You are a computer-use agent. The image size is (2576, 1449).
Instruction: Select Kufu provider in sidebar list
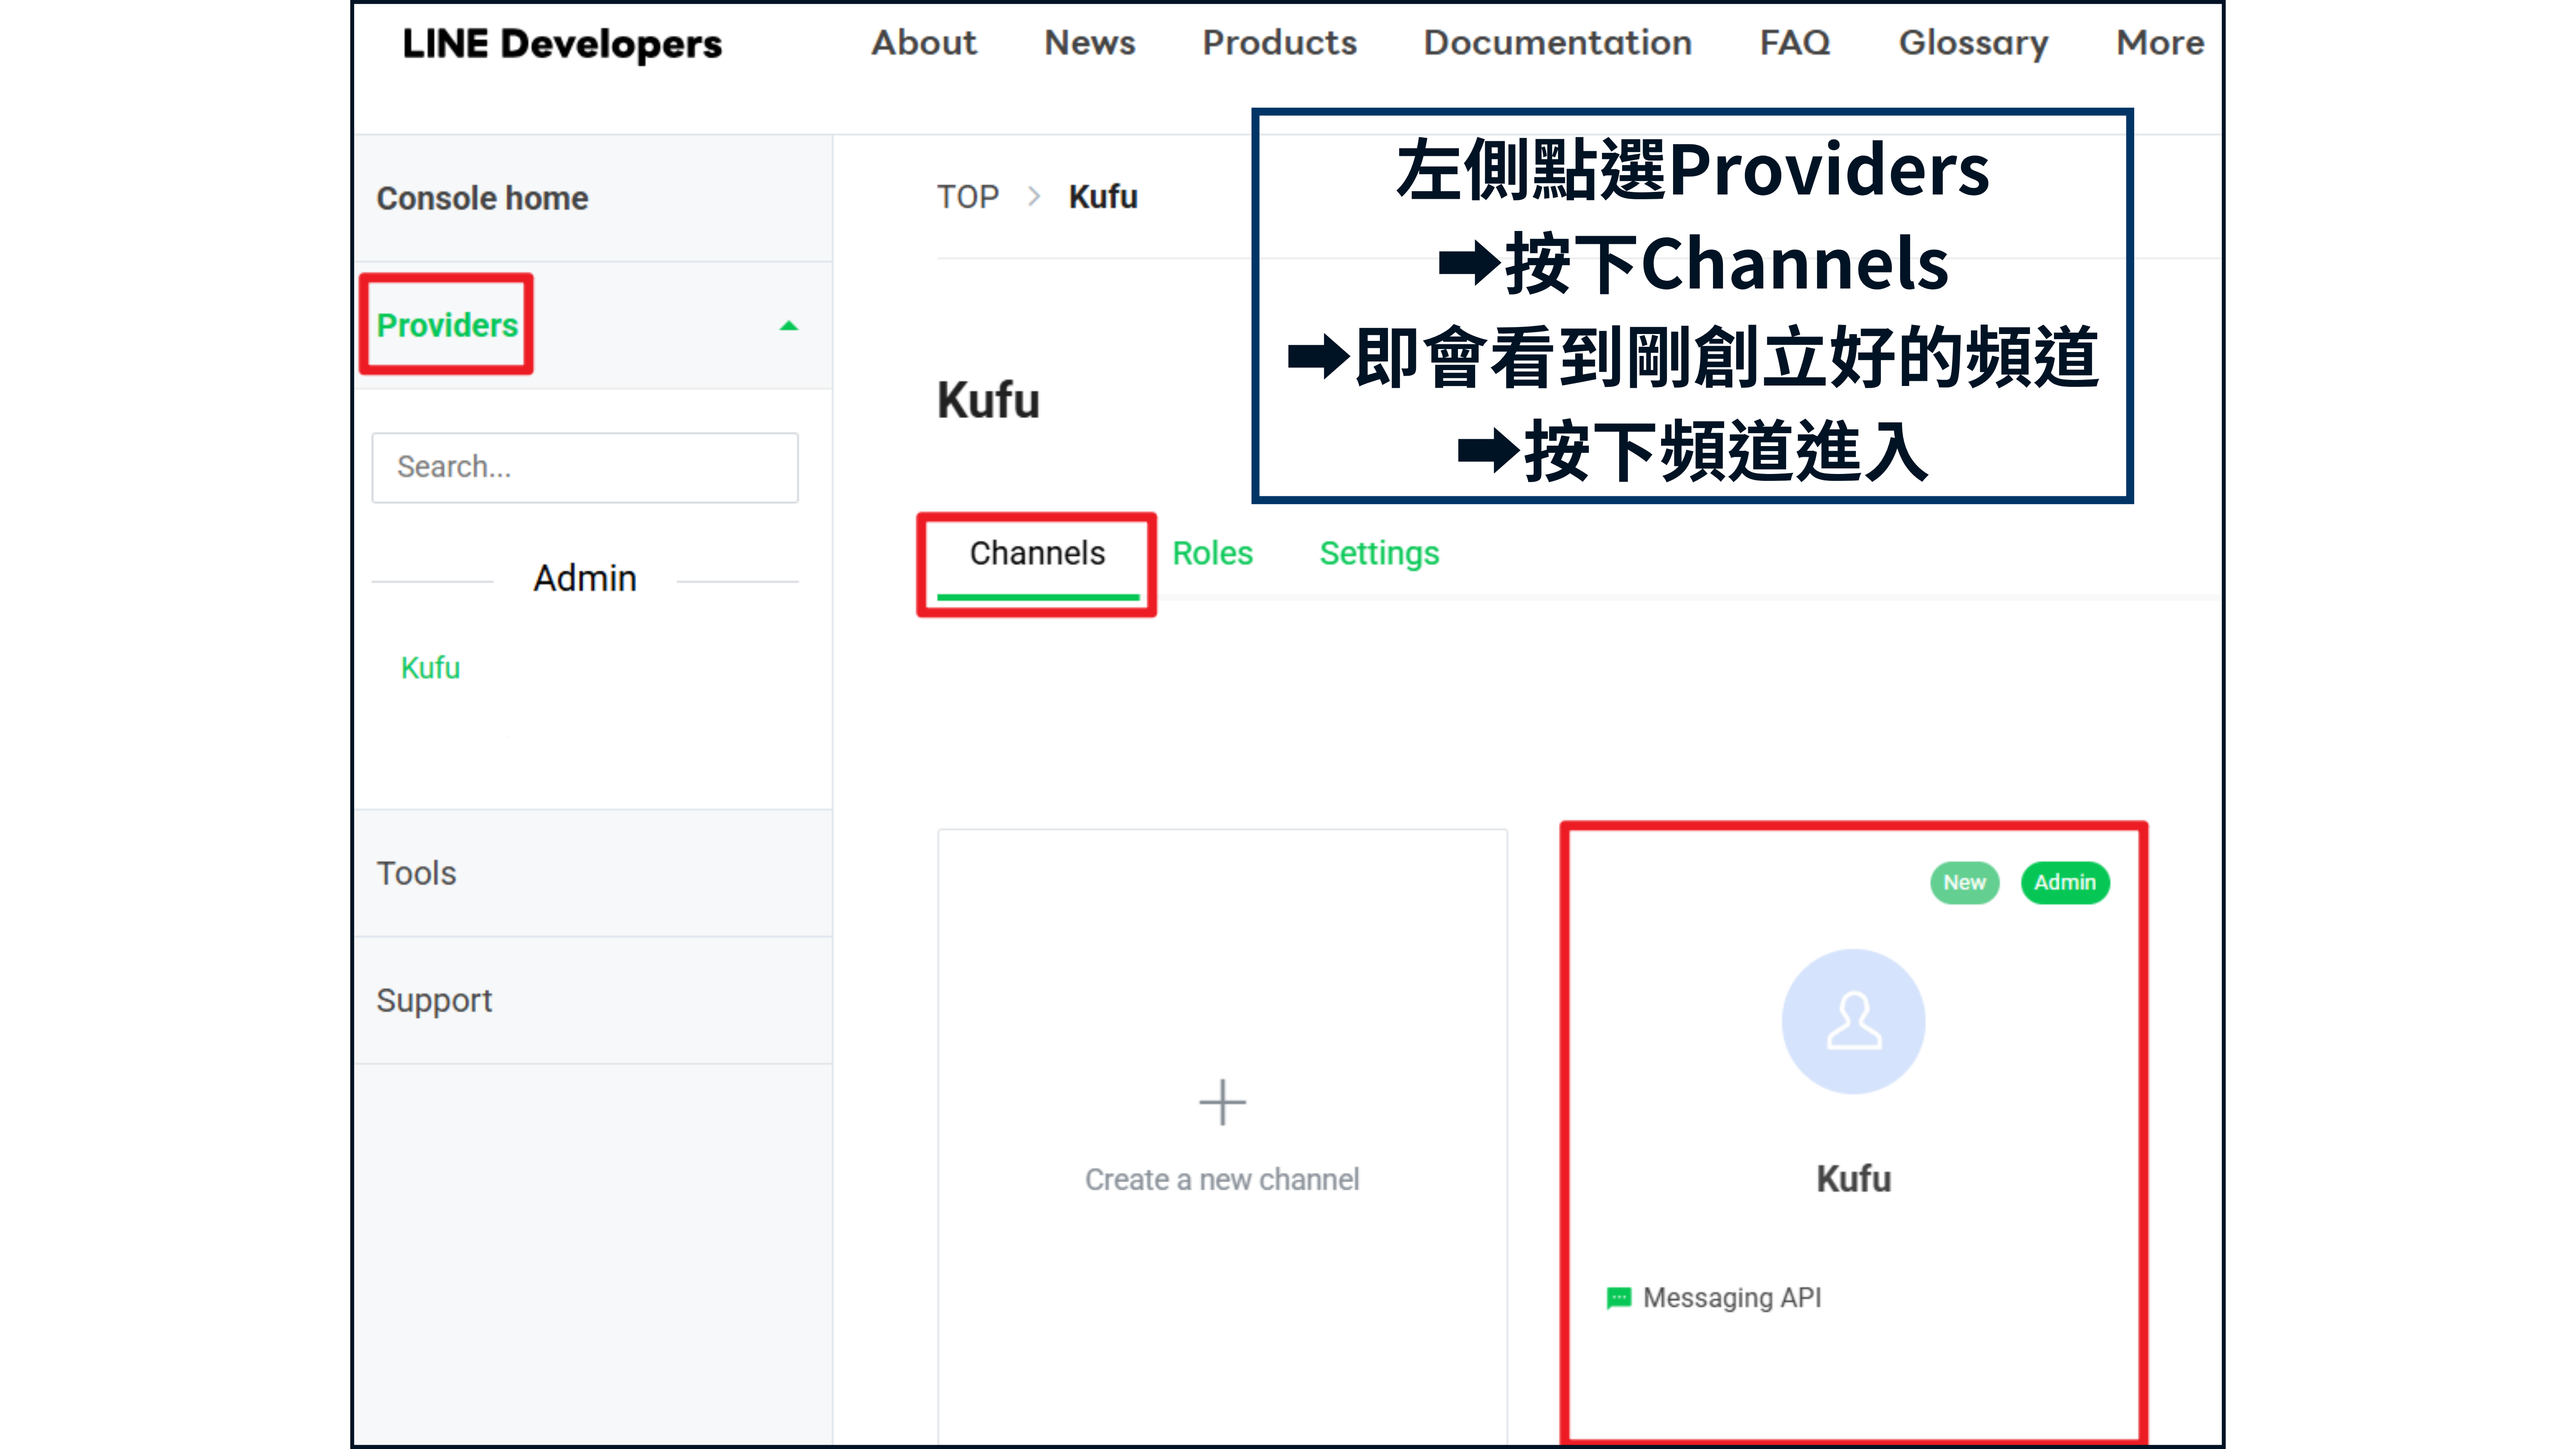(430, 667)
